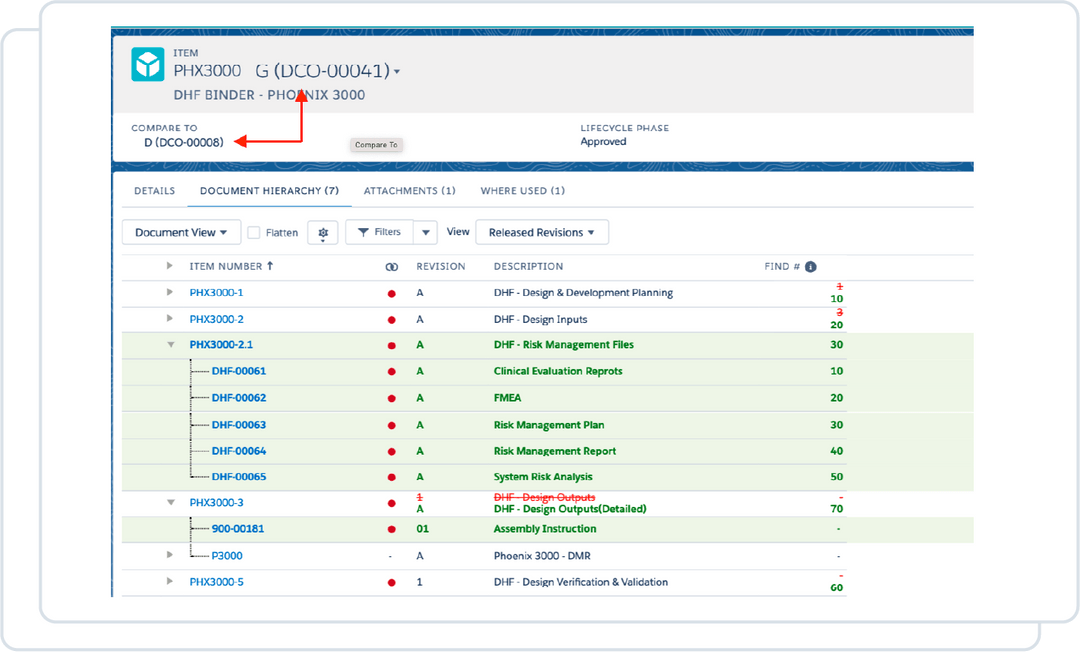Click the red status indicator on PHX3000-3

(390, 502)
